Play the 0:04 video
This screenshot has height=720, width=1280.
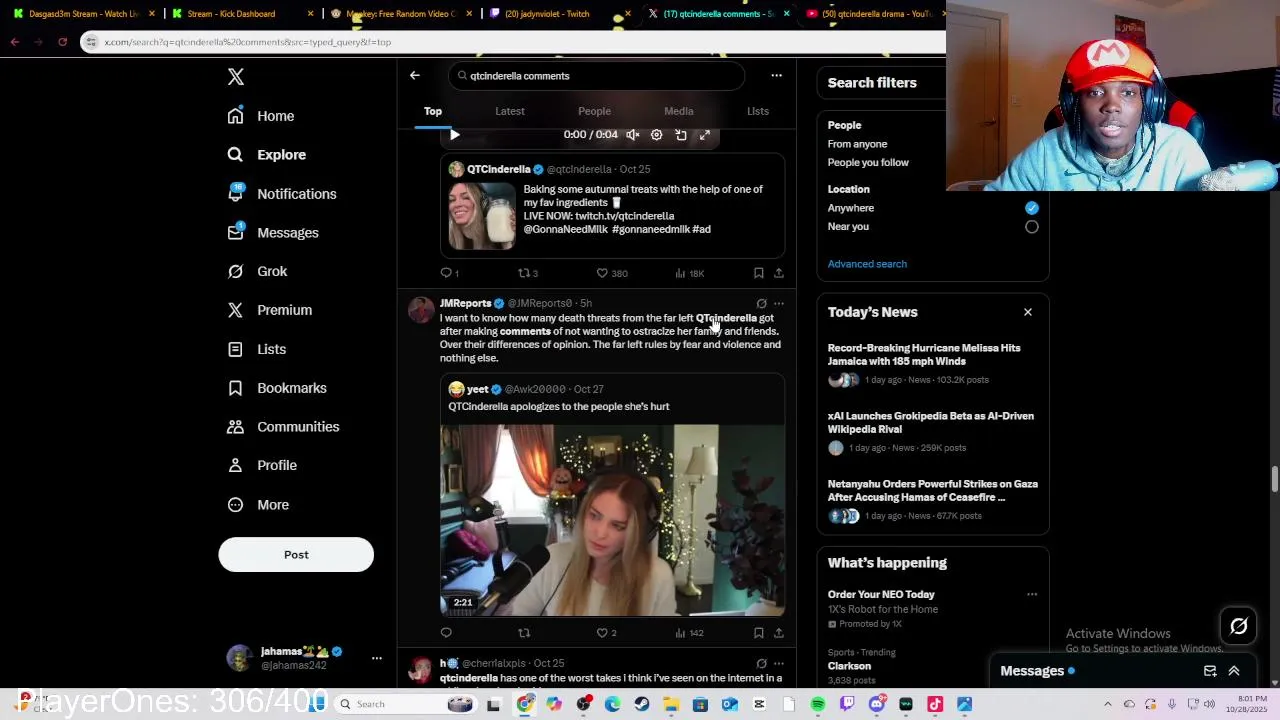coord(454,135)
